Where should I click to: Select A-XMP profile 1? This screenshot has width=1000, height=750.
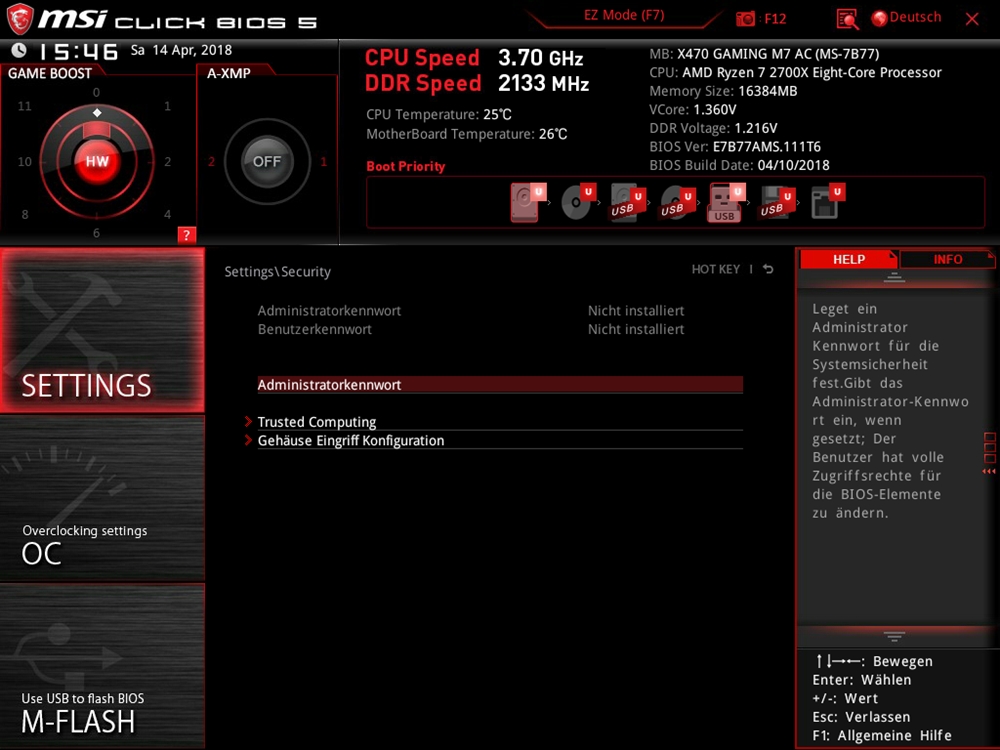pos(323,161)
